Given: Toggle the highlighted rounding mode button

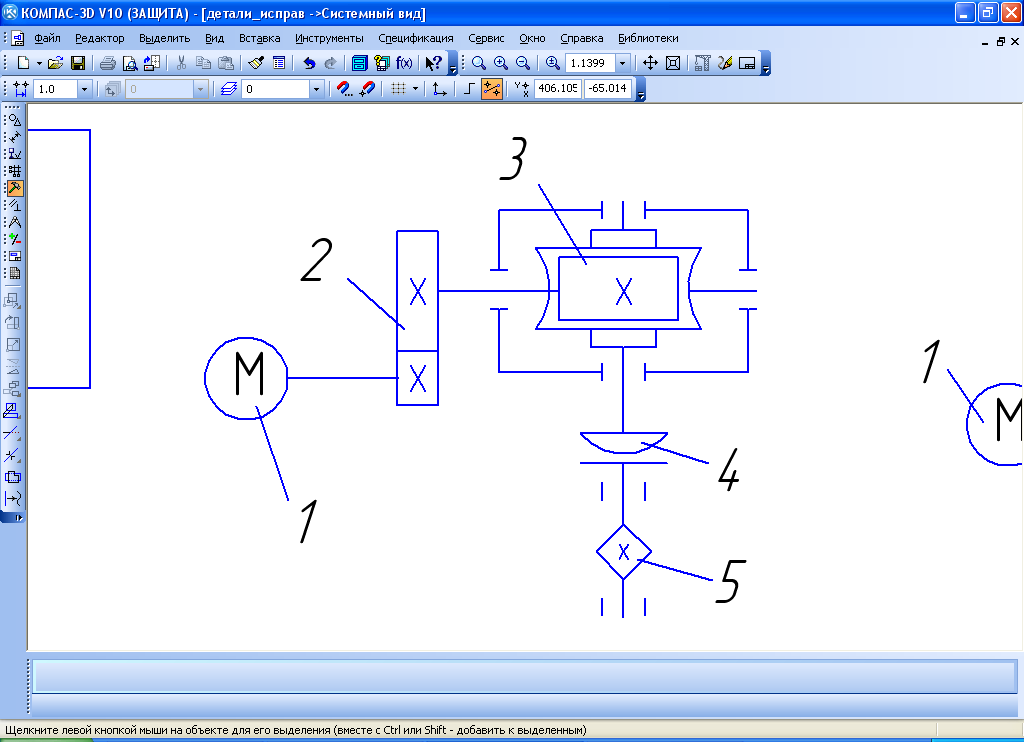Looking at the screenshot, I should pos(492,89).
